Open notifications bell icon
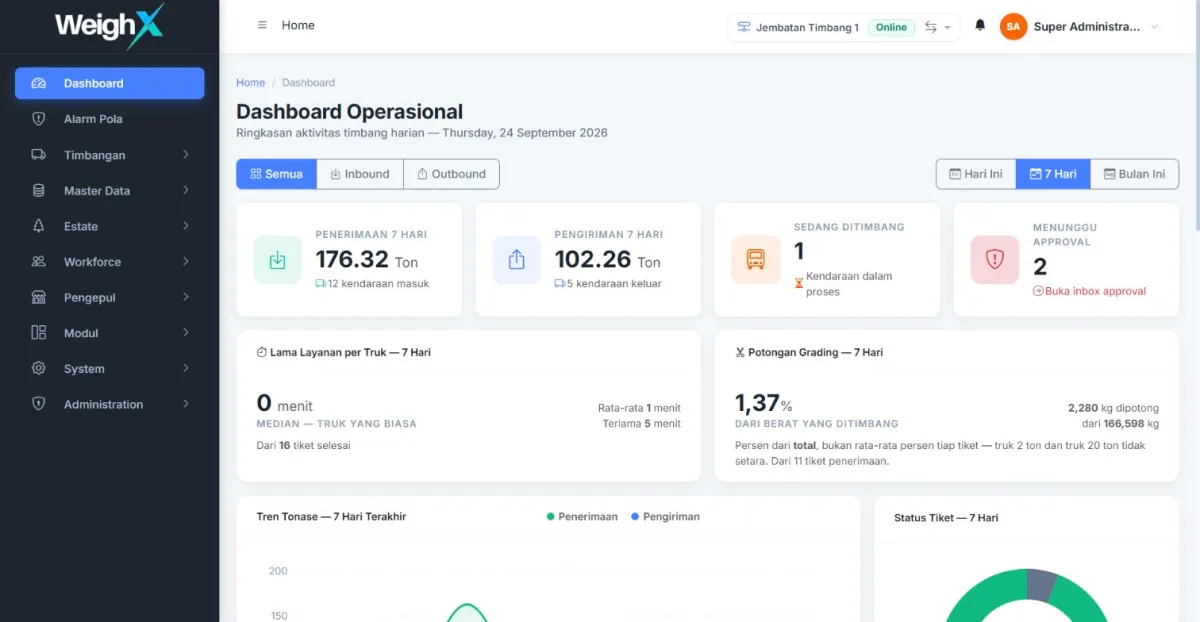This screenshot has height=622, width=1200. coord(980,26)
